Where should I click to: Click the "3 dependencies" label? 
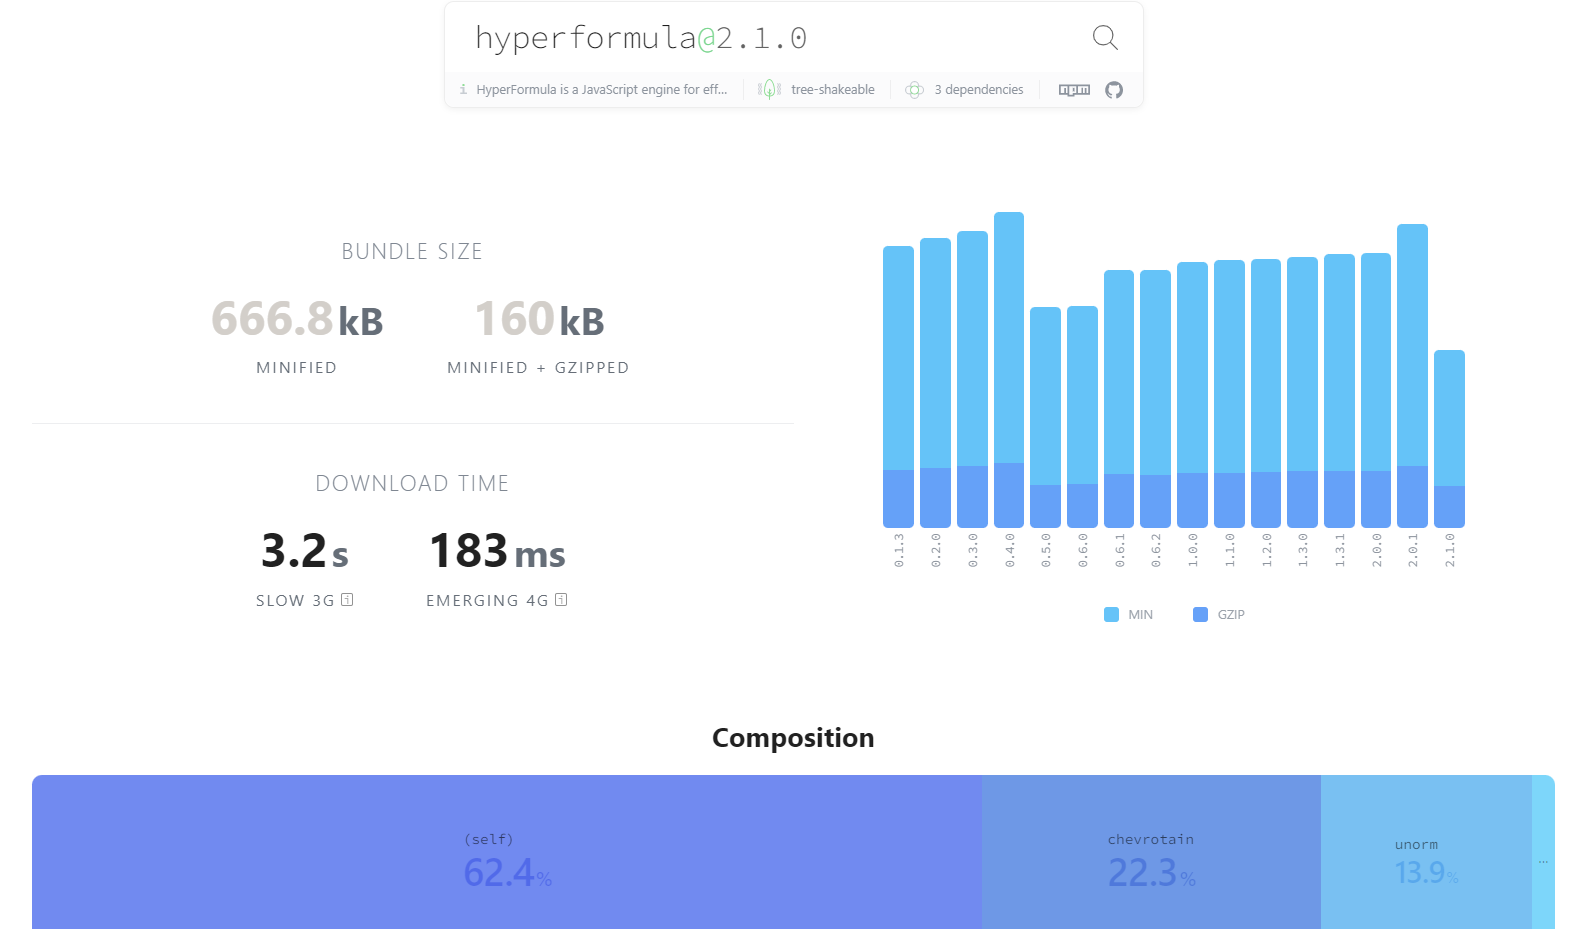[x=979, y=90]
